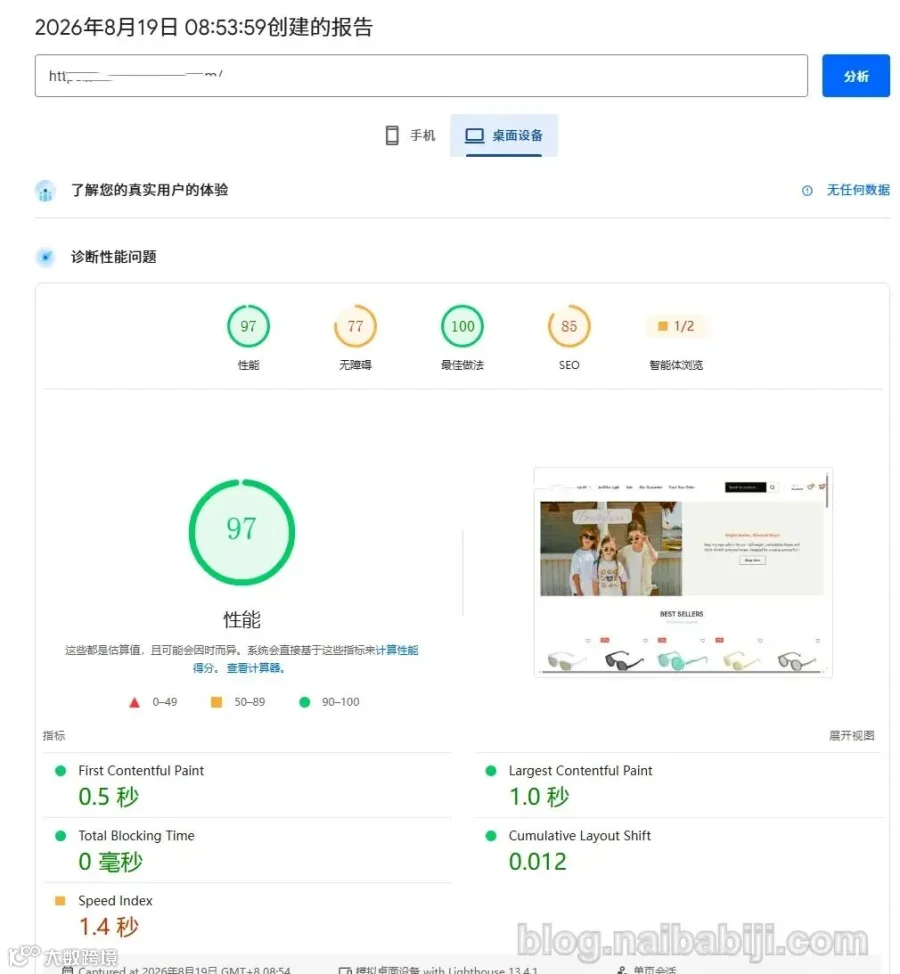Viewport: 900px width, 974px height.
Task: Click the 诊断性能问题 section icon
Action: (x=45, y=257)
